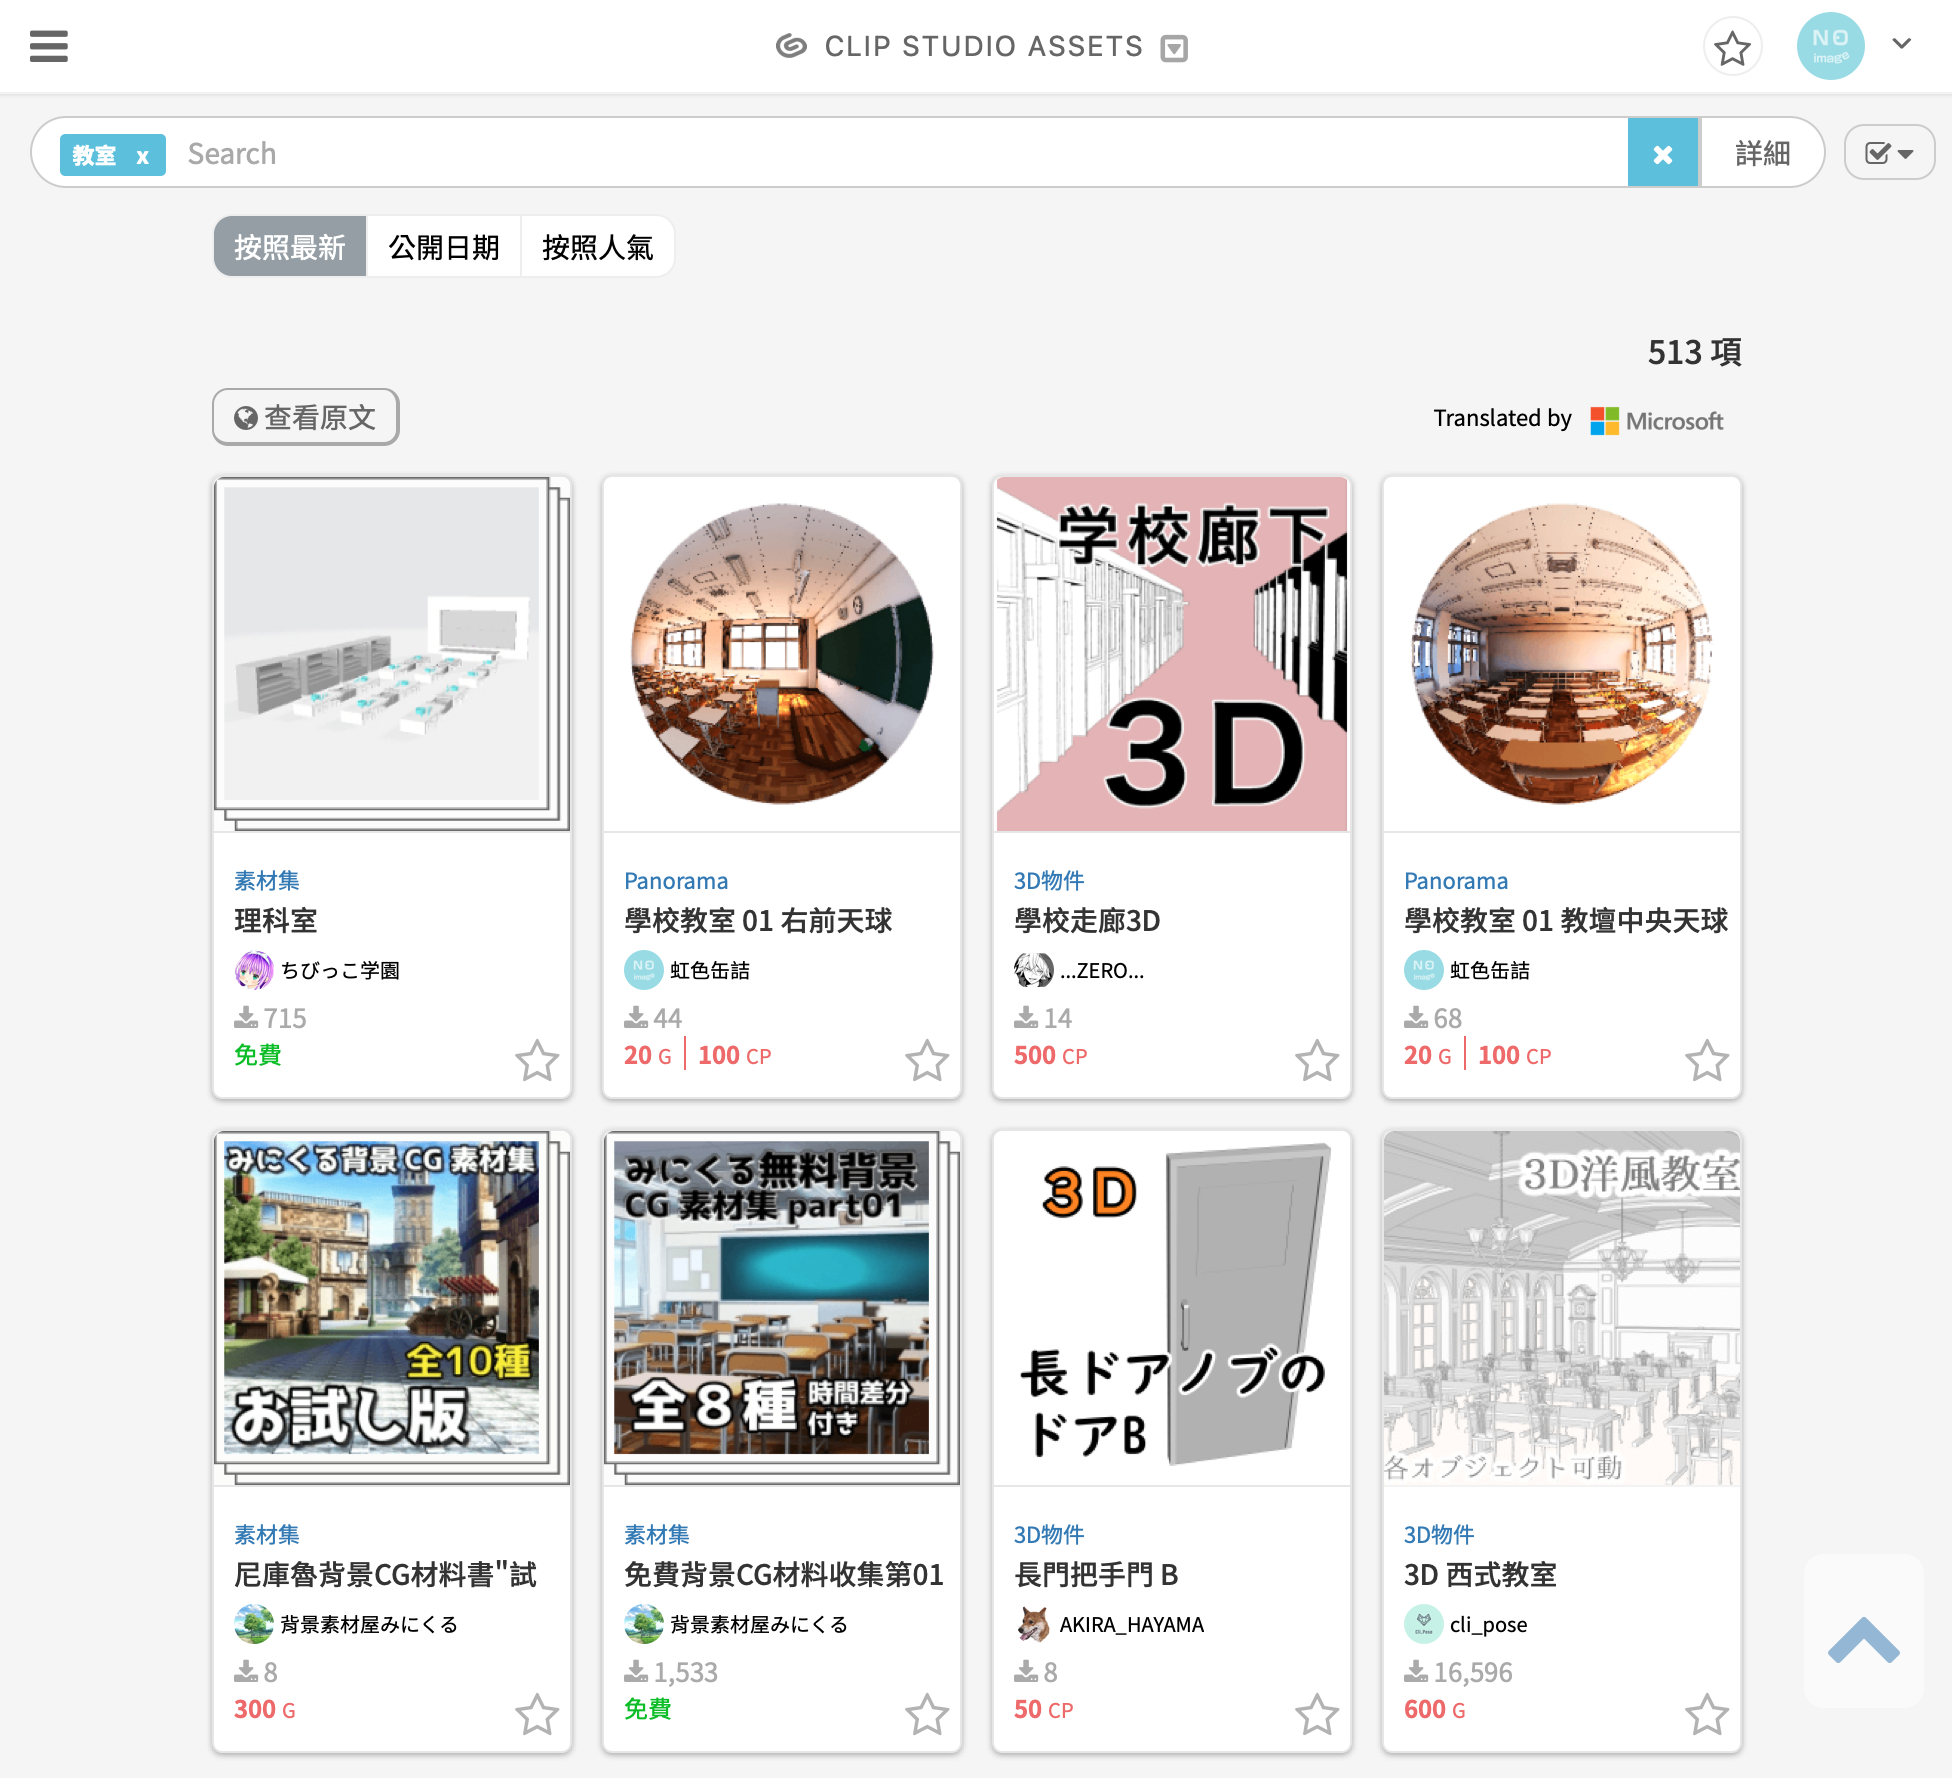Open favorites star in header
This screenshot has height=1778, width=1952.
click(1732, 47)
